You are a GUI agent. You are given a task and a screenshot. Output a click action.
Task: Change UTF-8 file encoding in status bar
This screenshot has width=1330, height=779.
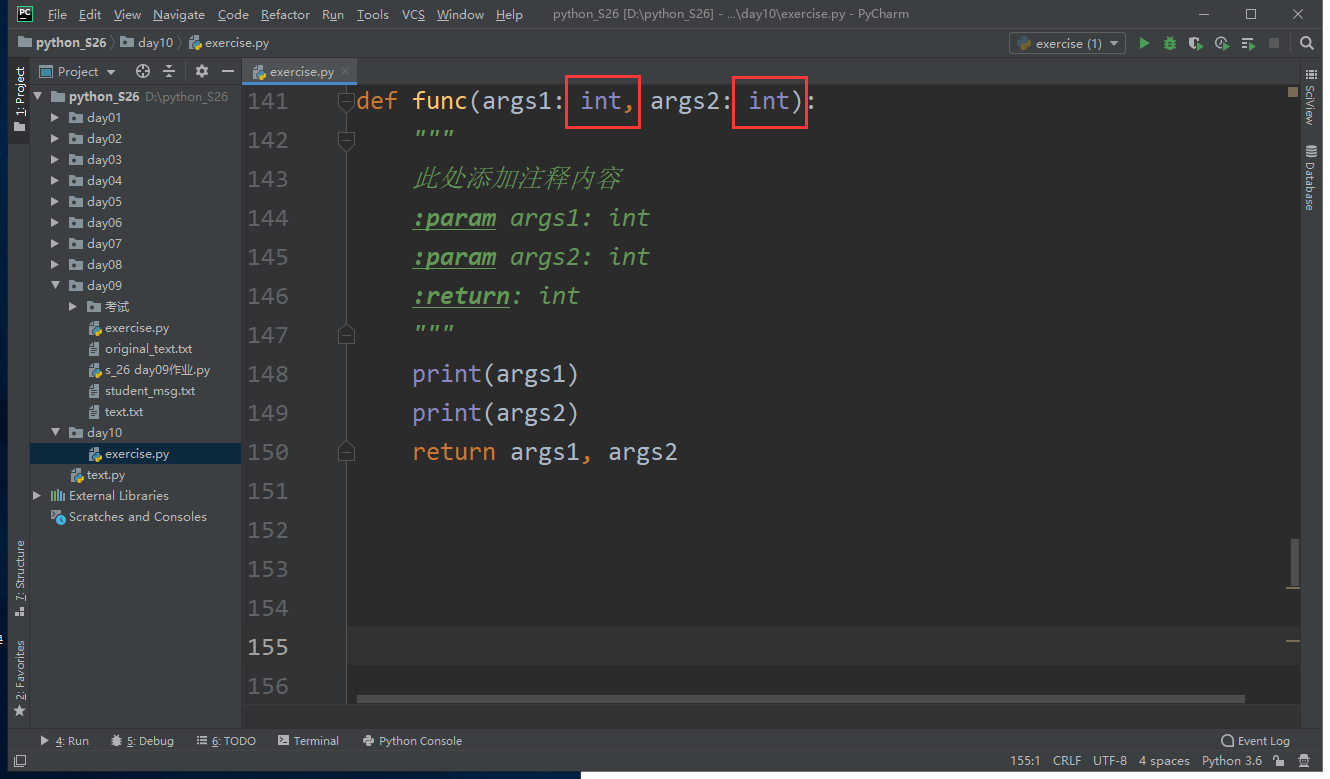coord(1110,761)
